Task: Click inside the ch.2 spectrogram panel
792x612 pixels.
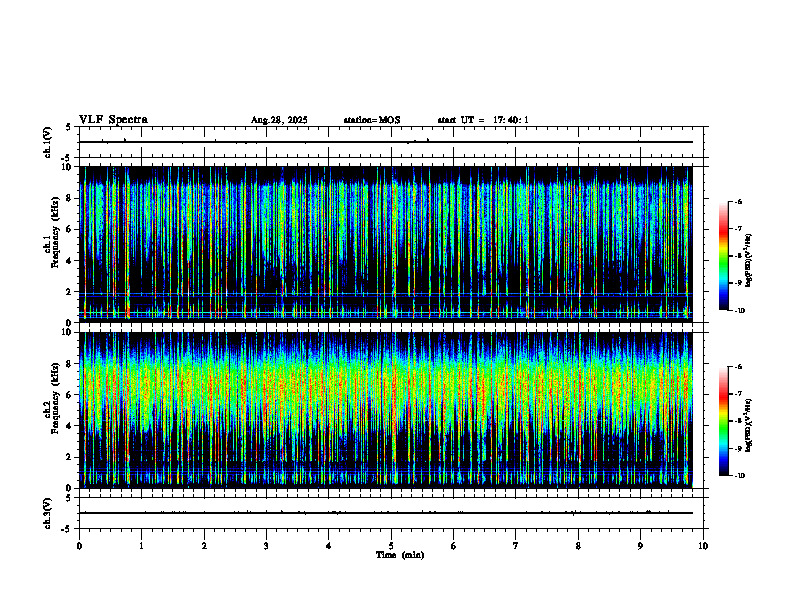Action: pyautogui.click(x=386, y=410)
